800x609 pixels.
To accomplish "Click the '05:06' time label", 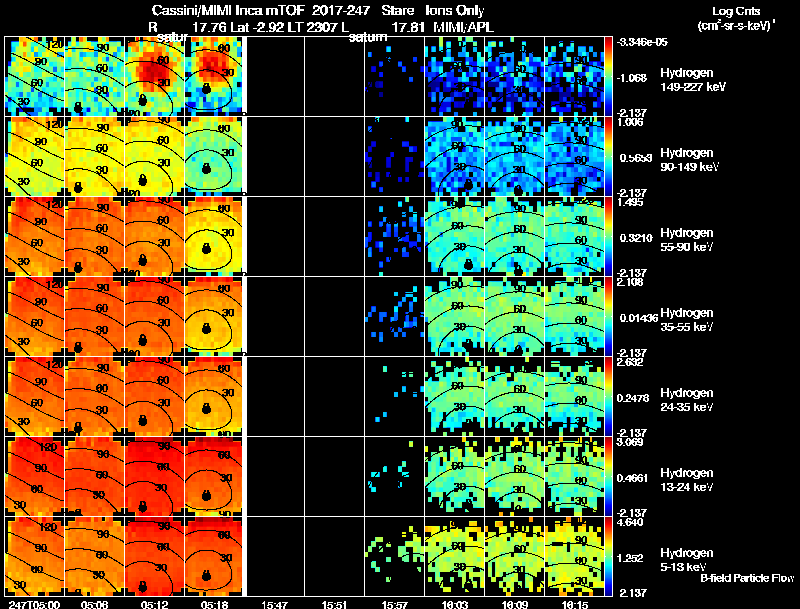I will pos(94,604).
